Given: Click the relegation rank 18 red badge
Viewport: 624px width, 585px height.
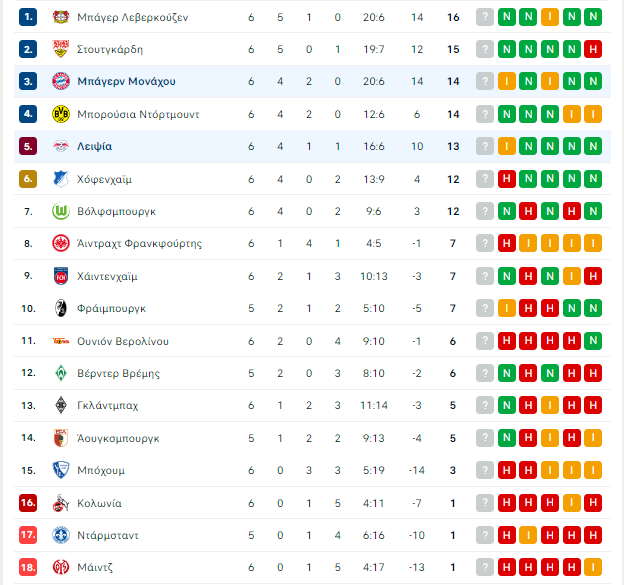Looking at the screenshot, I should (x=28, y=567).
